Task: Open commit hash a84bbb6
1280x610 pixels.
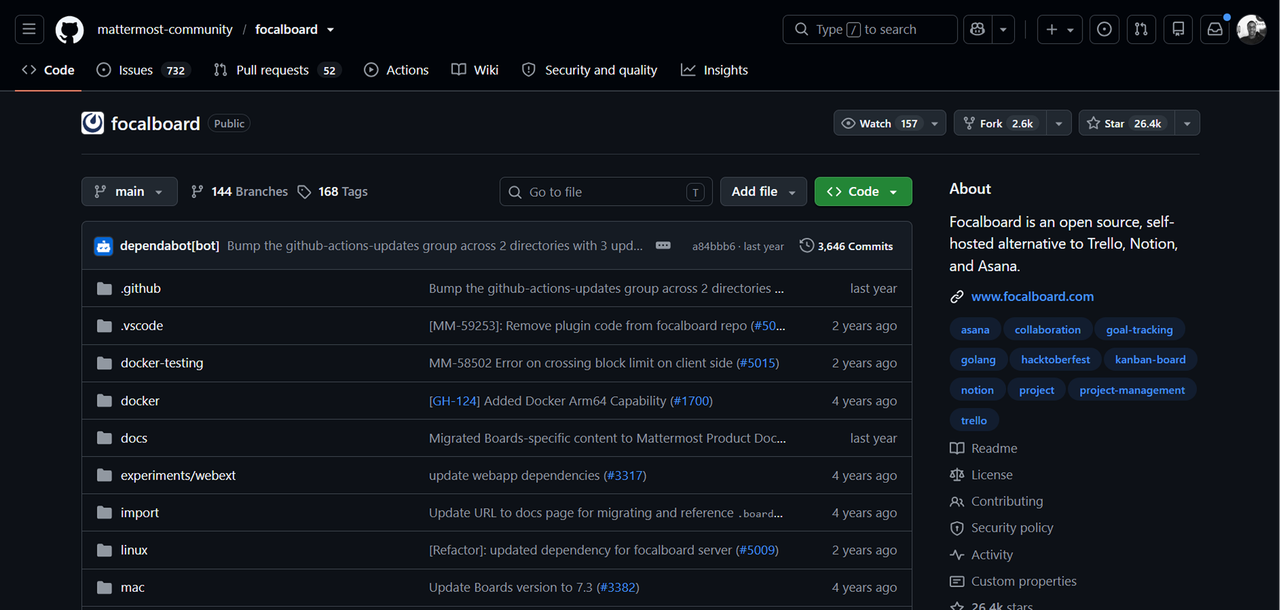Action: pyautogui.click(x=713, y=246)
